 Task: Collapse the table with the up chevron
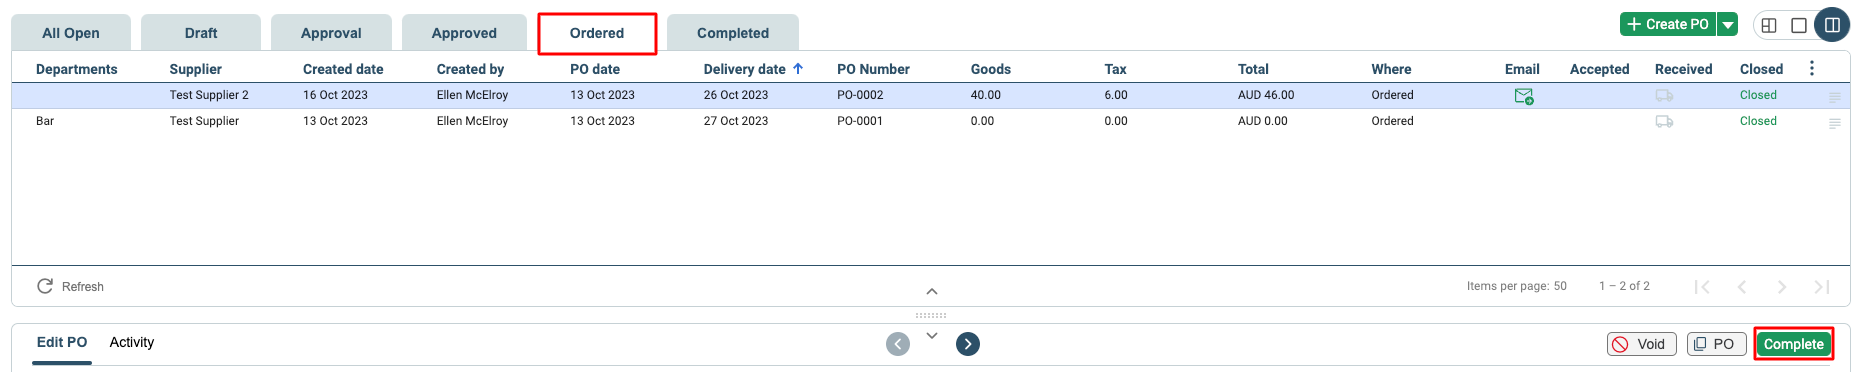tap(932, 292)
